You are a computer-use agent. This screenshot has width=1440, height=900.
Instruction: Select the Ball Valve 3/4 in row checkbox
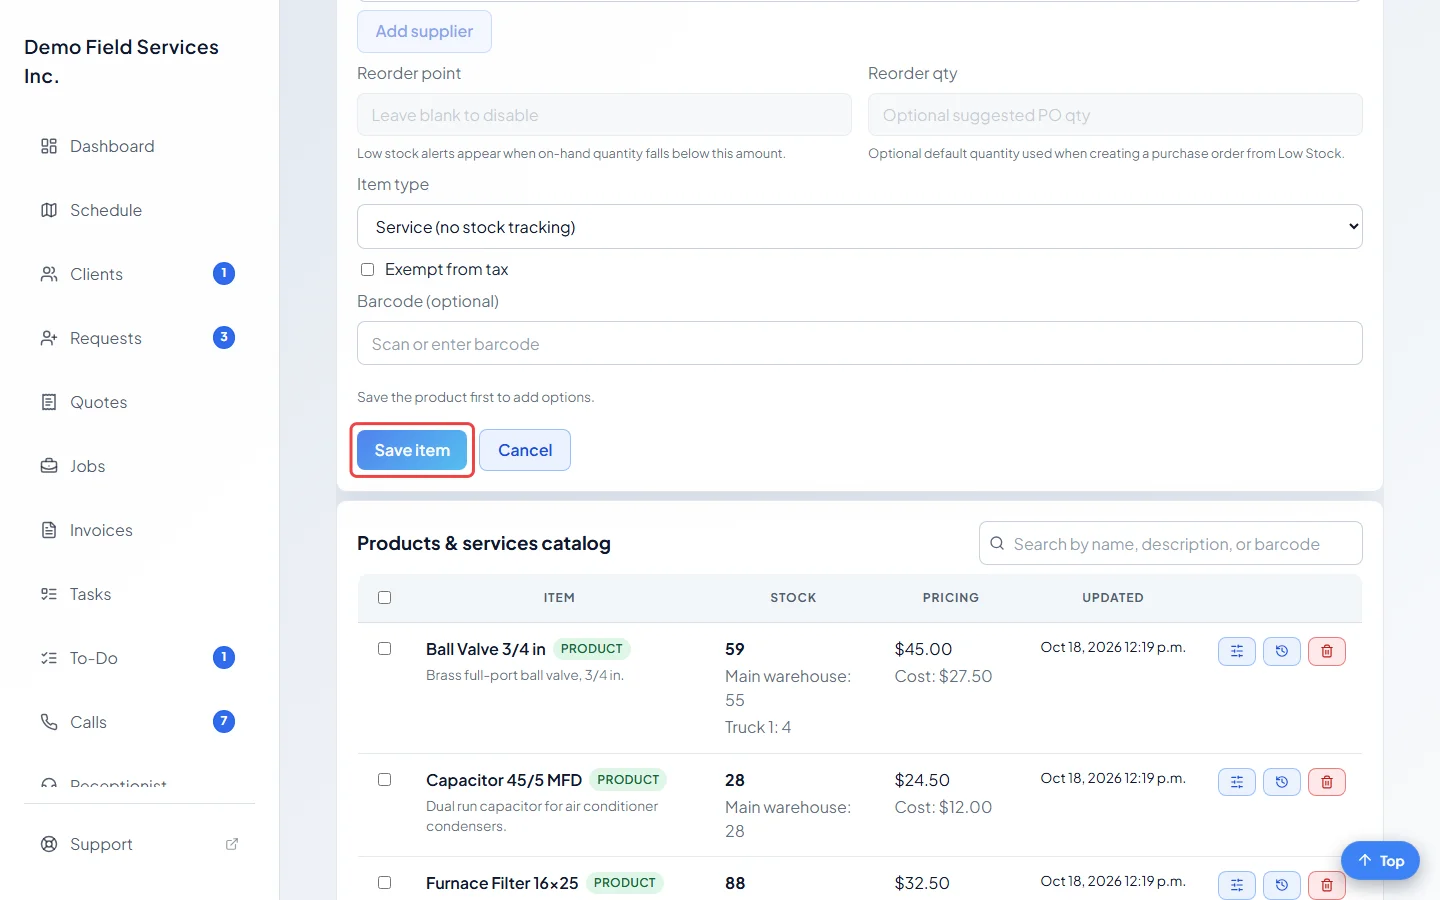(x=384, y=649)
